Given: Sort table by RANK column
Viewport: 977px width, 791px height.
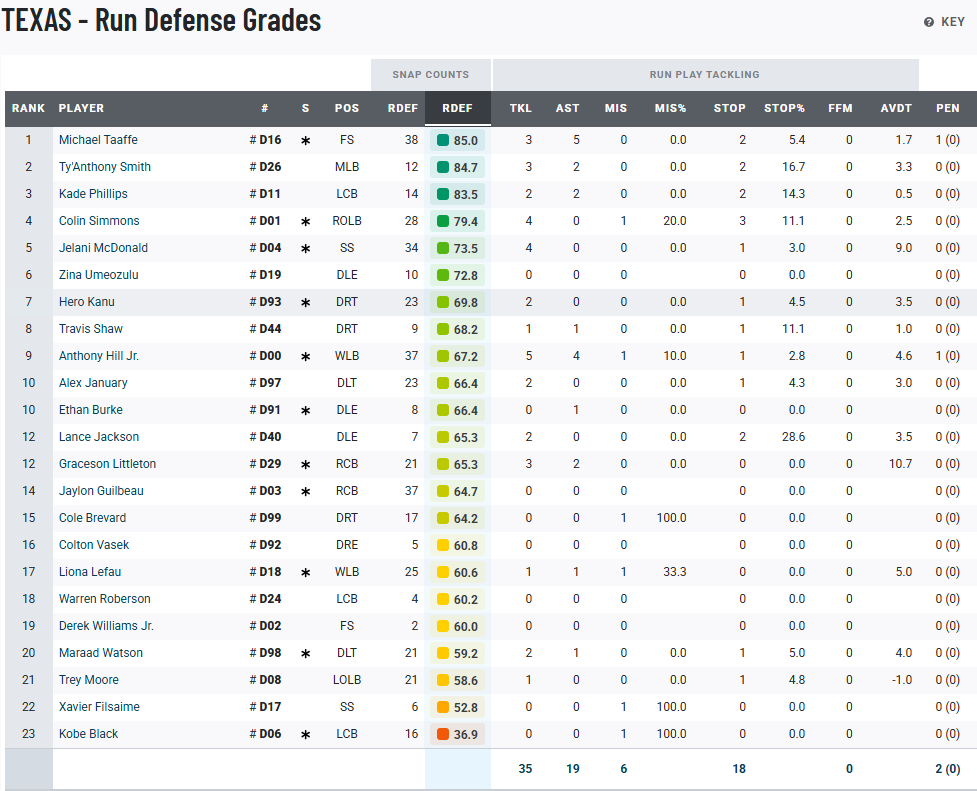Looking at the screenshot, I should (28, 108).
